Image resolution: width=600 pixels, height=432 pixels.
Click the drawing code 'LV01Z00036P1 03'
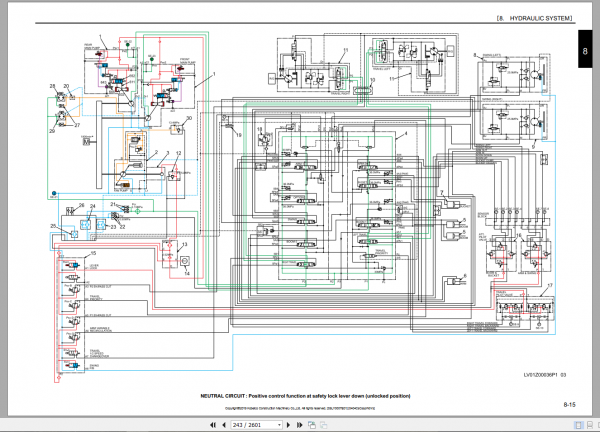(545, 375)
